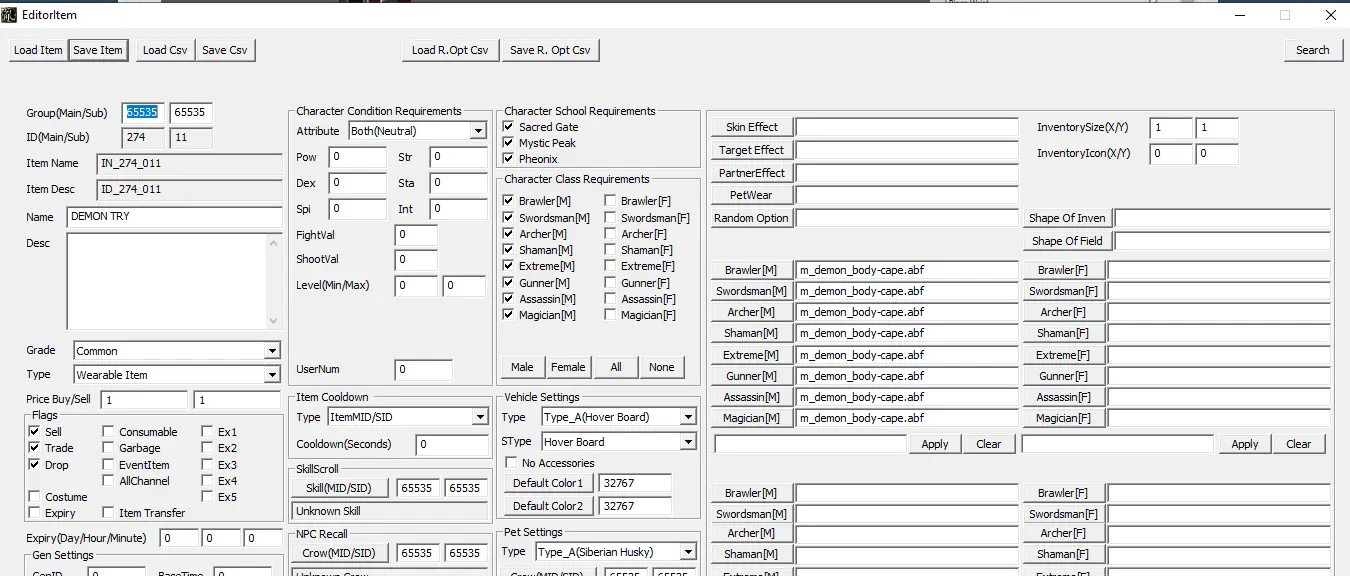1350x576 pixels.
Task: Expand the Grade dropdown showing Common
Action: pos(272,351)
